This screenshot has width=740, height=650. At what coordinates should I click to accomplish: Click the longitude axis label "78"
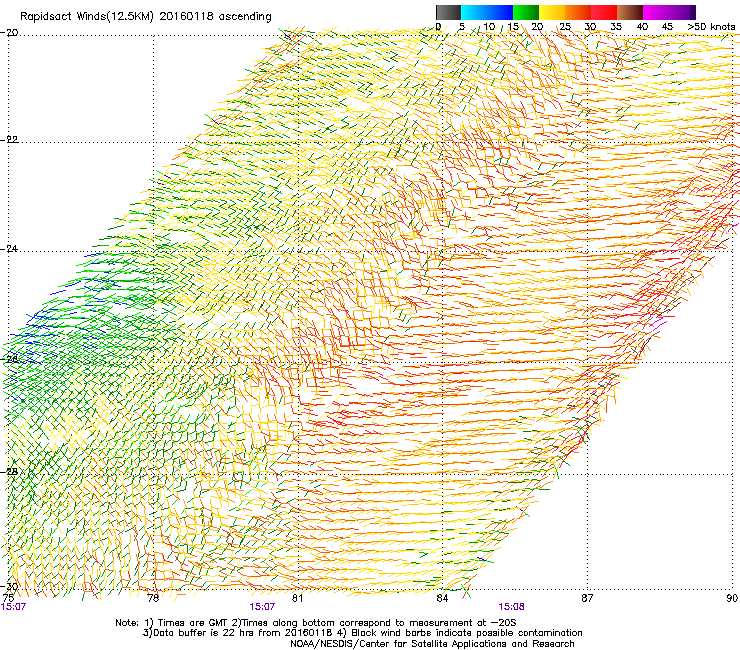153,599
